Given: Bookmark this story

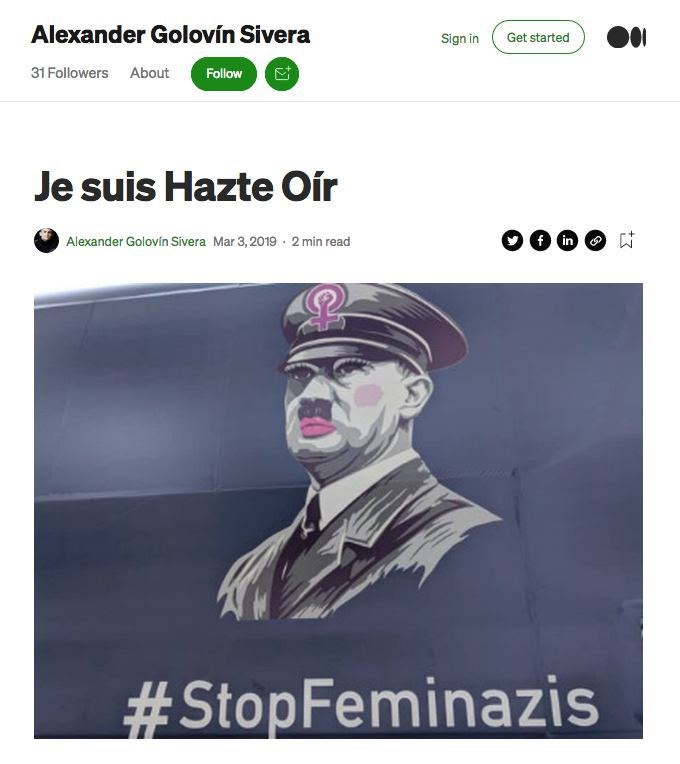Looking at the screenshot, I should (626, 240).
